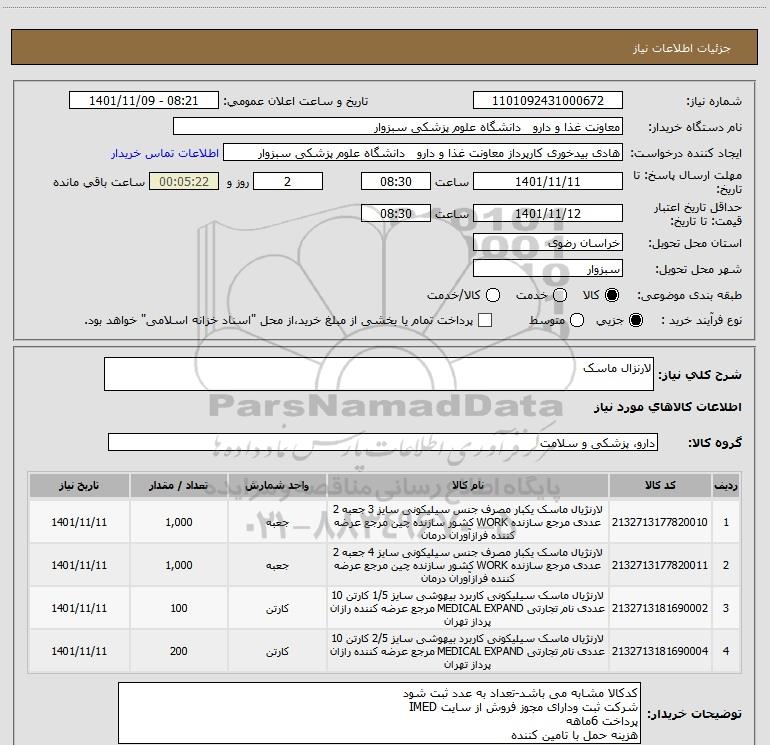Click the row 3 product name, سایز 1/5
The image size is (770, 745).
click(x=468, y=608)
